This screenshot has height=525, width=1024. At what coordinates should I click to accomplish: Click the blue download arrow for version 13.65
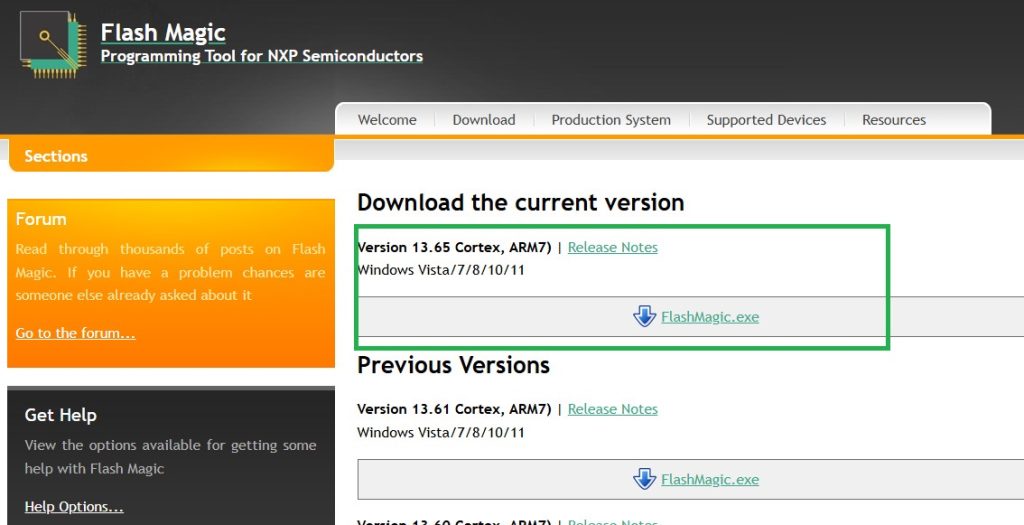point(644,317)
